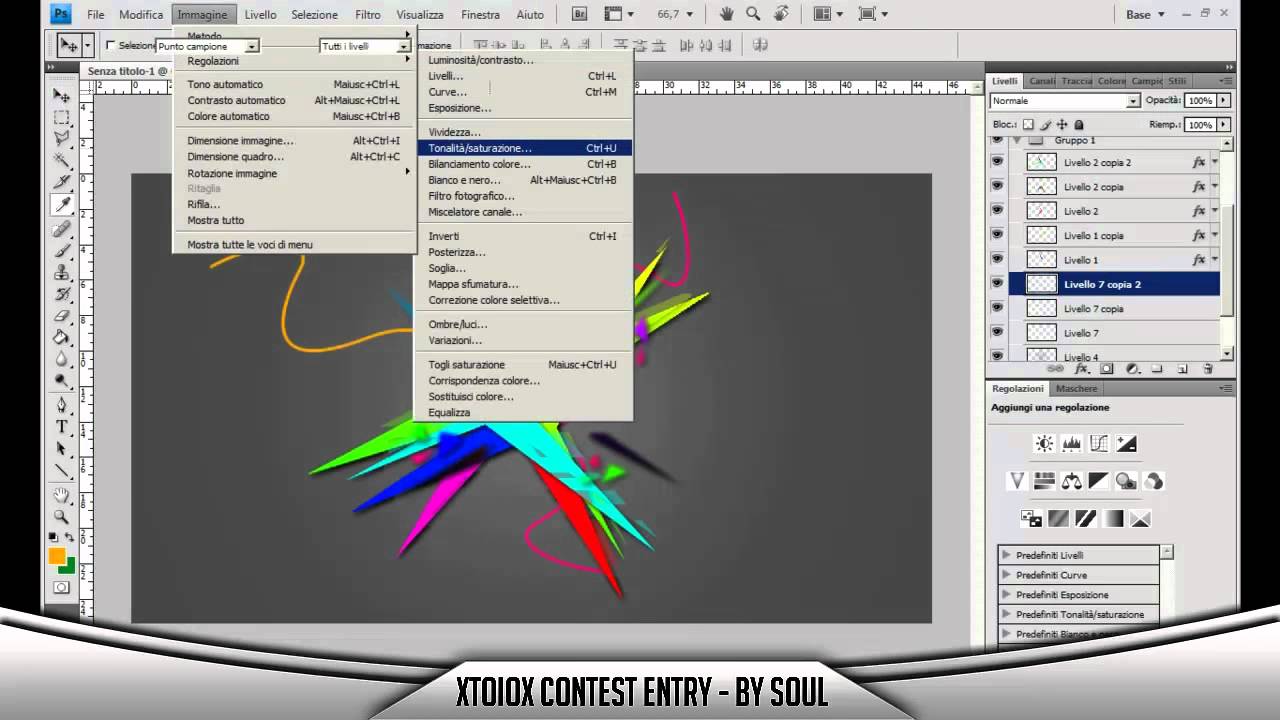This screenshot has height=720, width=1280.
Task: Open the Riemp. fill slider arrow
Action: pos(1223,125)
